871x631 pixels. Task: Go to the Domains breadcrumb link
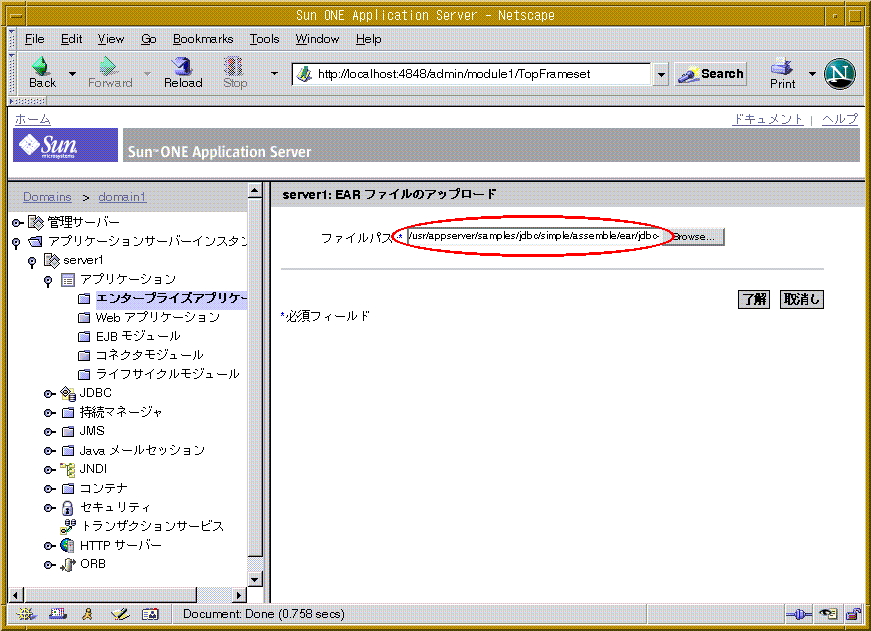pyautogui.click(x=47, y=197)
